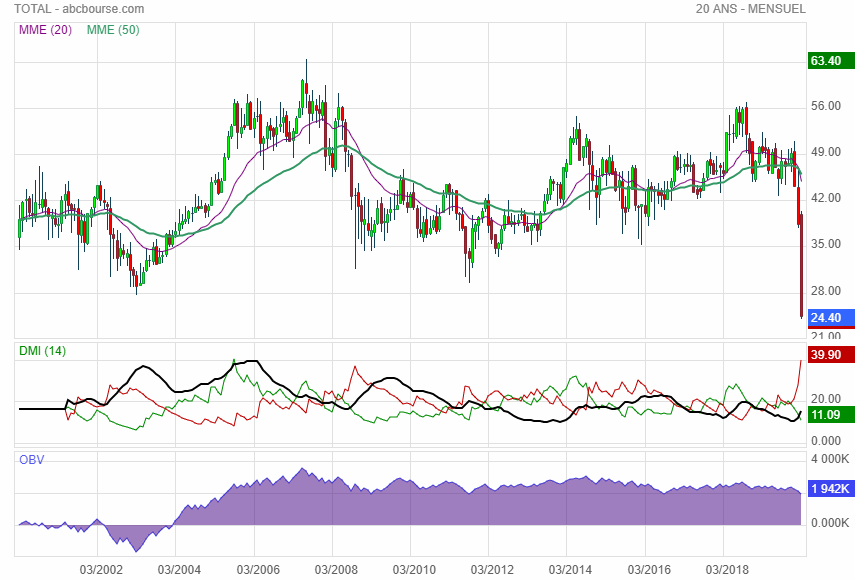Click the 03/2010 date axis label
The height and width of the screenshot is (580, 855).
[x=414, y=570]
